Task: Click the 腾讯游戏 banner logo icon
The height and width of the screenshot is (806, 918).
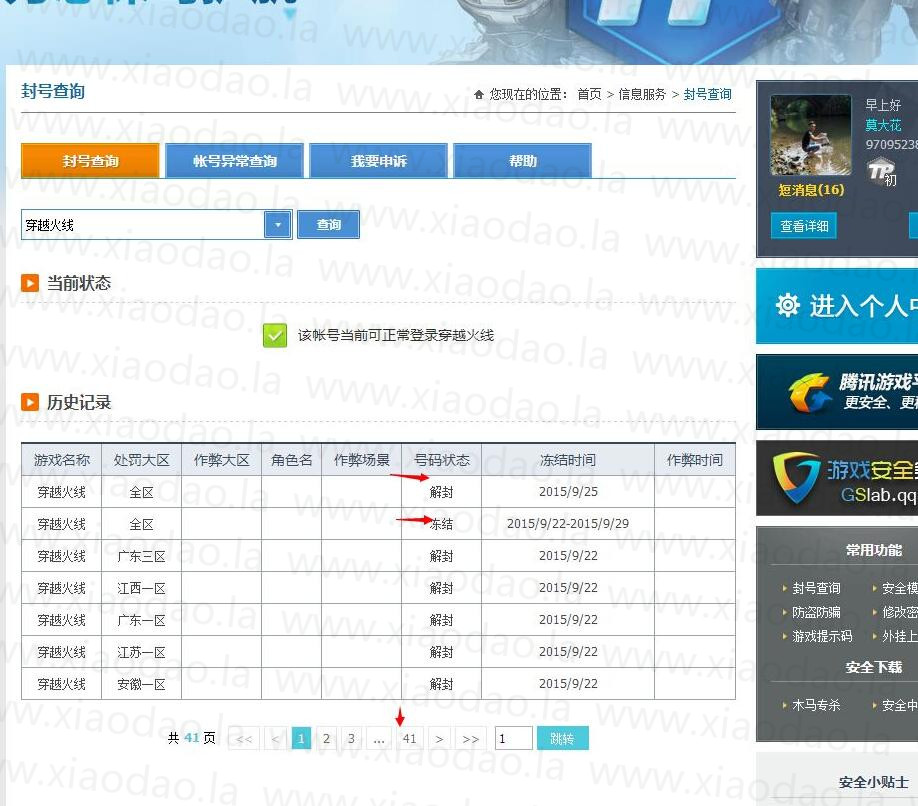Action: pyautogui.click(x=810, y=393)
